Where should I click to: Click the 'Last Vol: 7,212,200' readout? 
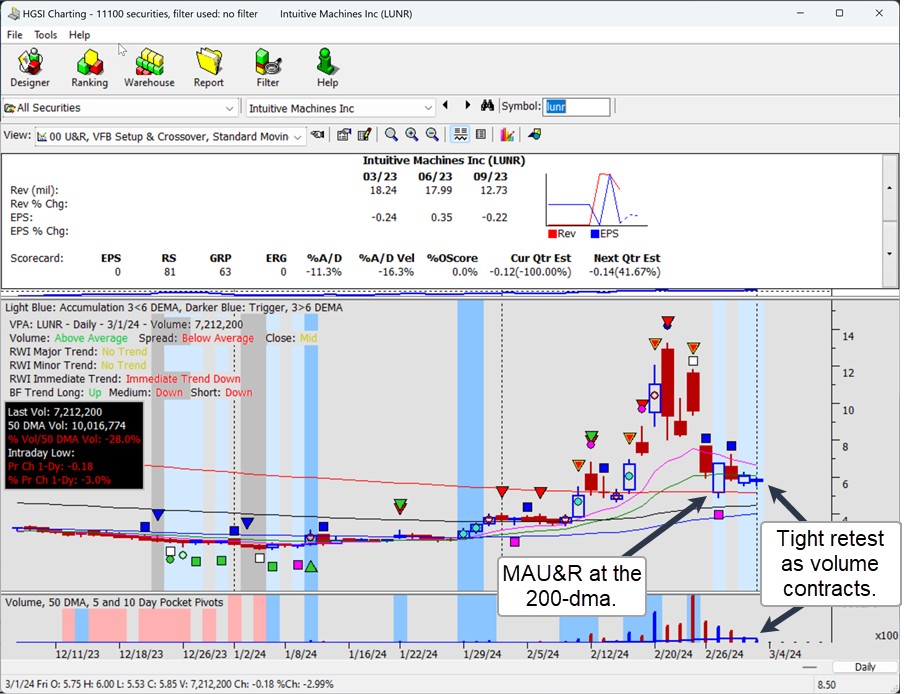click(x=55, y=412)
